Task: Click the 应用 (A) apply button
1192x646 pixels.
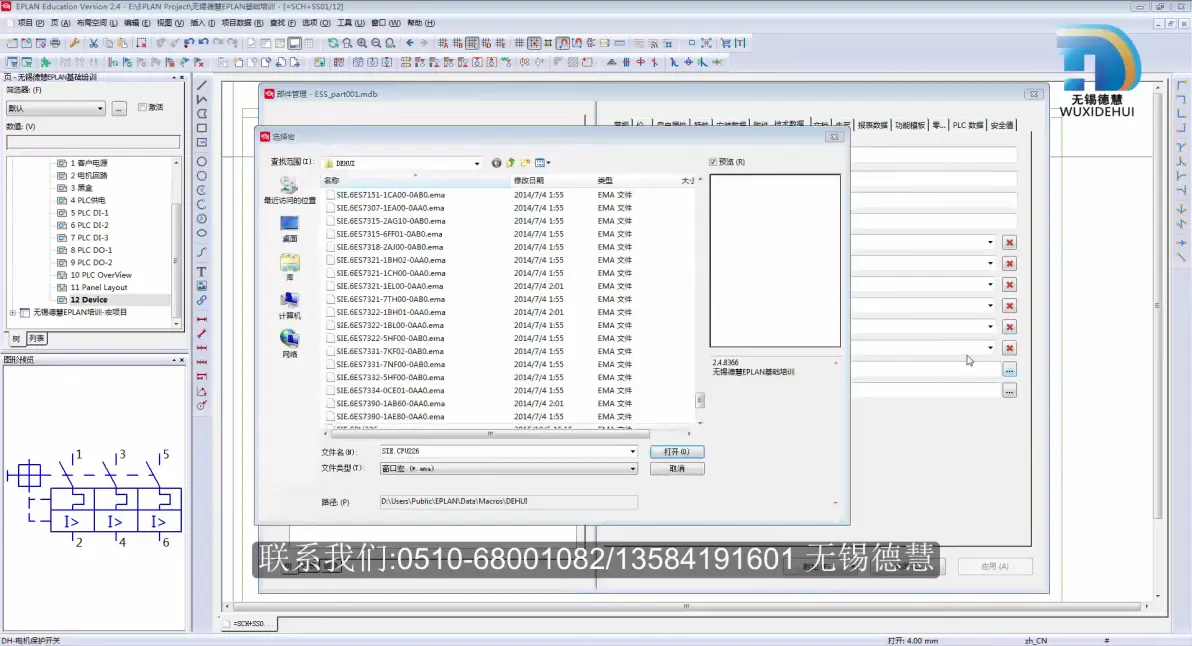Action: (994, 566)
